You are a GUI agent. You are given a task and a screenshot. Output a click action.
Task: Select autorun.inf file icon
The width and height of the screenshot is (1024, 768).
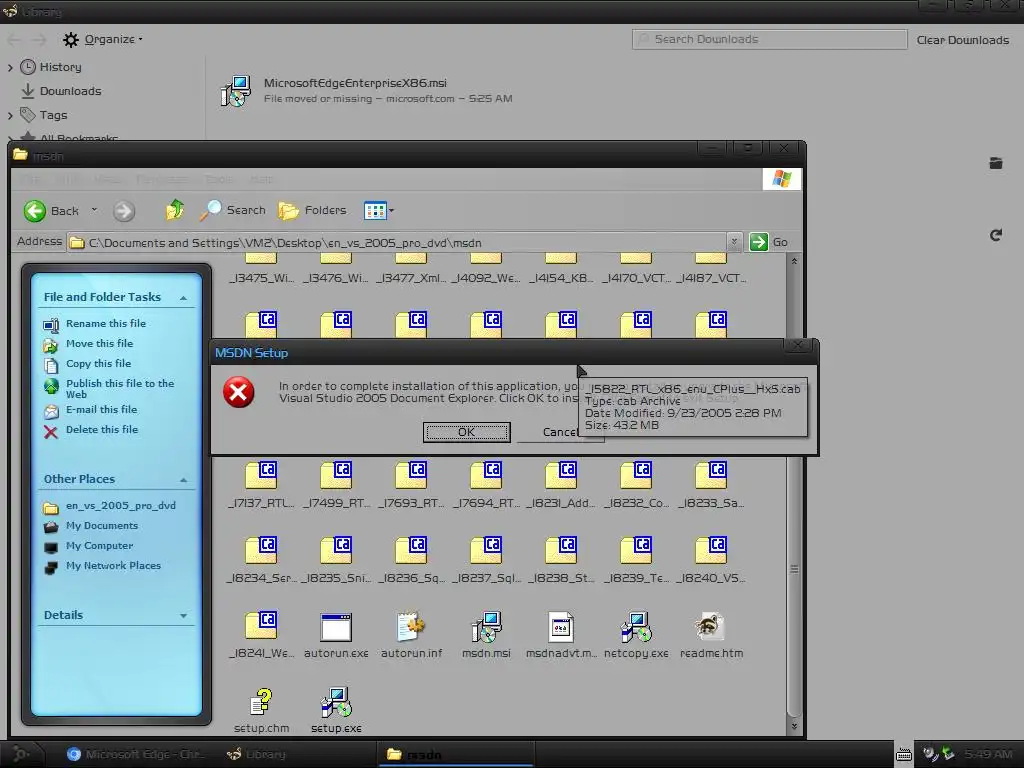coord(411,627)
